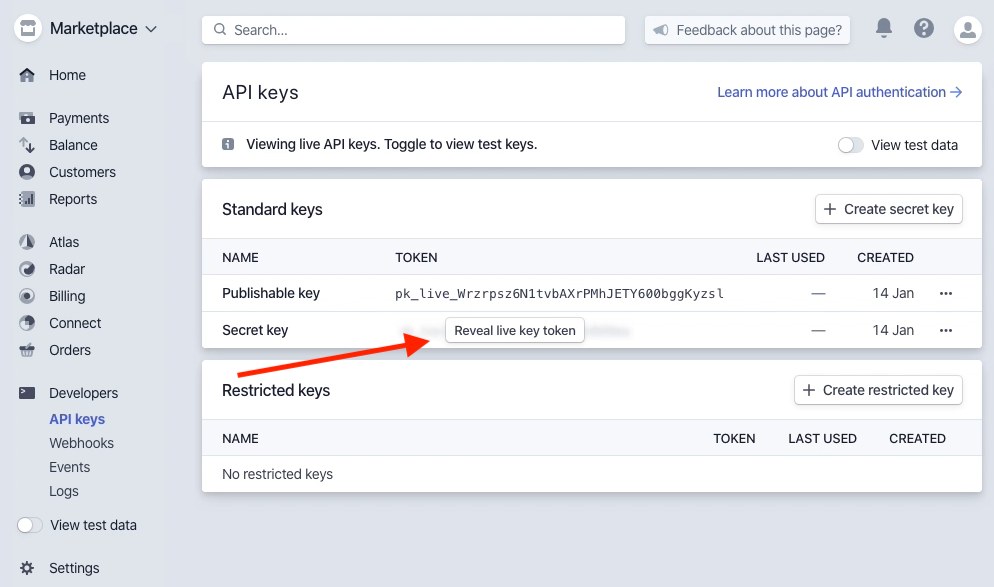This screenshot has height=587, width=994.
Task: Open Events under Developers
Action: click(70, 467)
